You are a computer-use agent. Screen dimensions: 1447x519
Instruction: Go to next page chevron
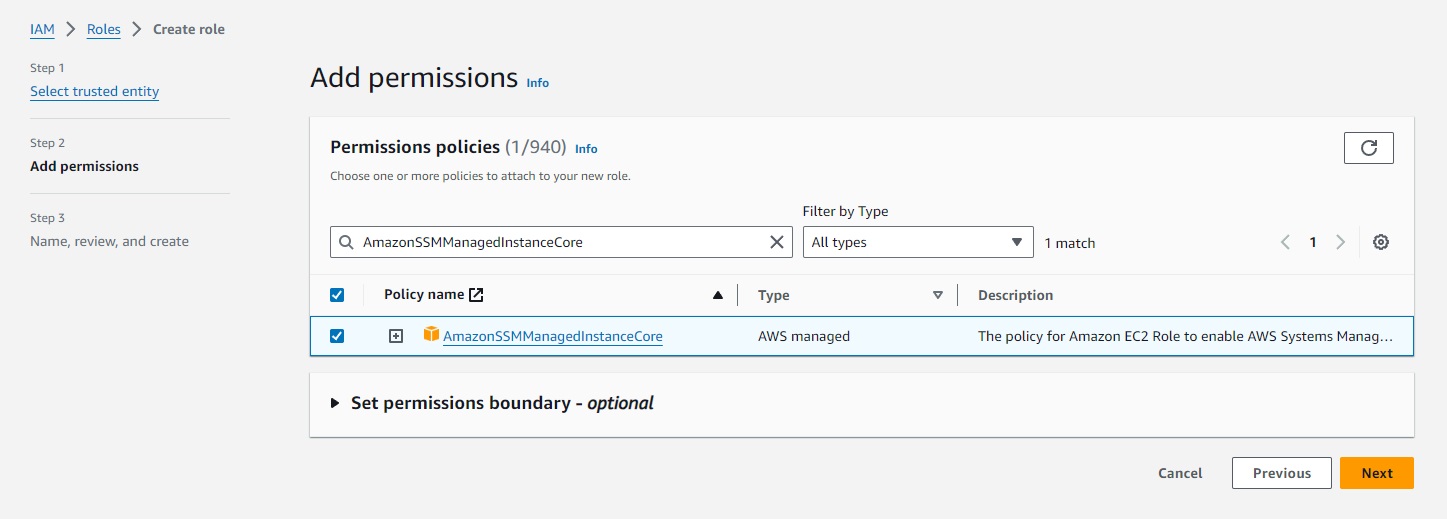[1340, 242]
